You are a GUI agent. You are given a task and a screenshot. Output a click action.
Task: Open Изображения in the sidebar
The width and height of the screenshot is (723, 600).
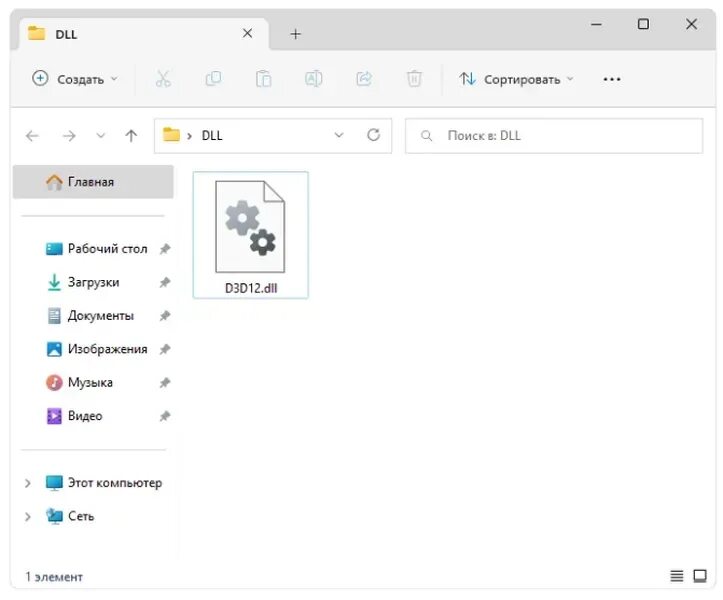click(97, 349)
